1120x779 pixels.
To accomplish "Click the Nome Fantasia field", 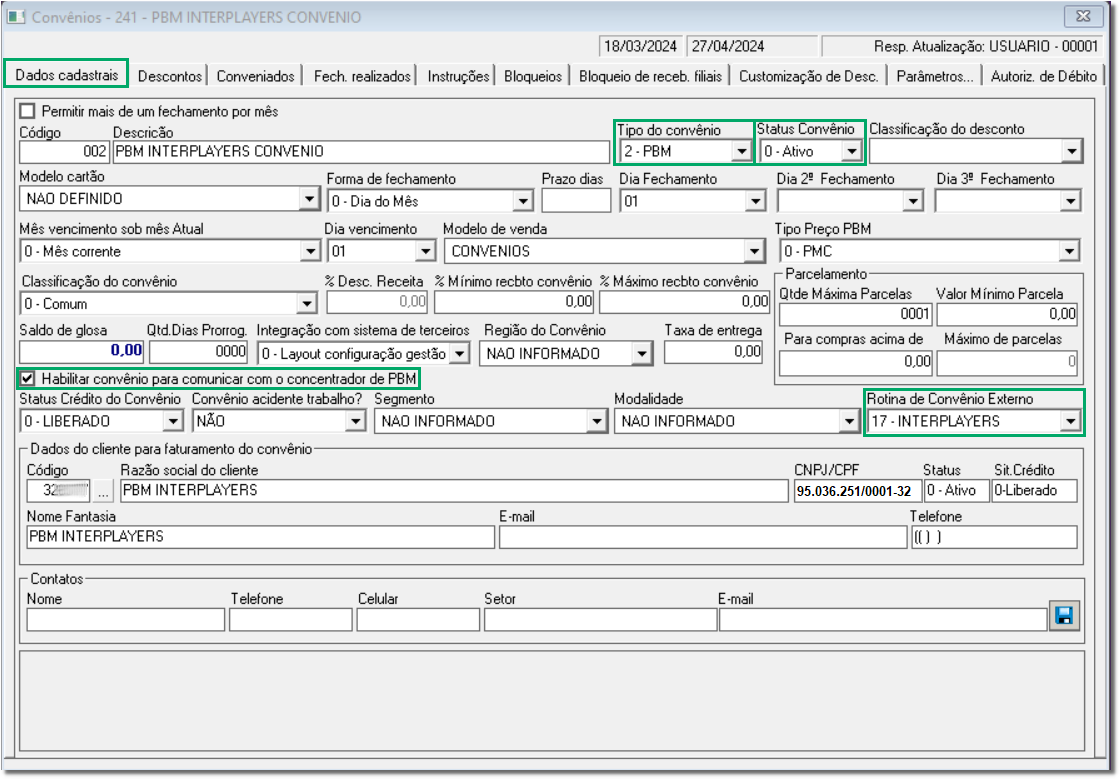I will tap(261, 537).
